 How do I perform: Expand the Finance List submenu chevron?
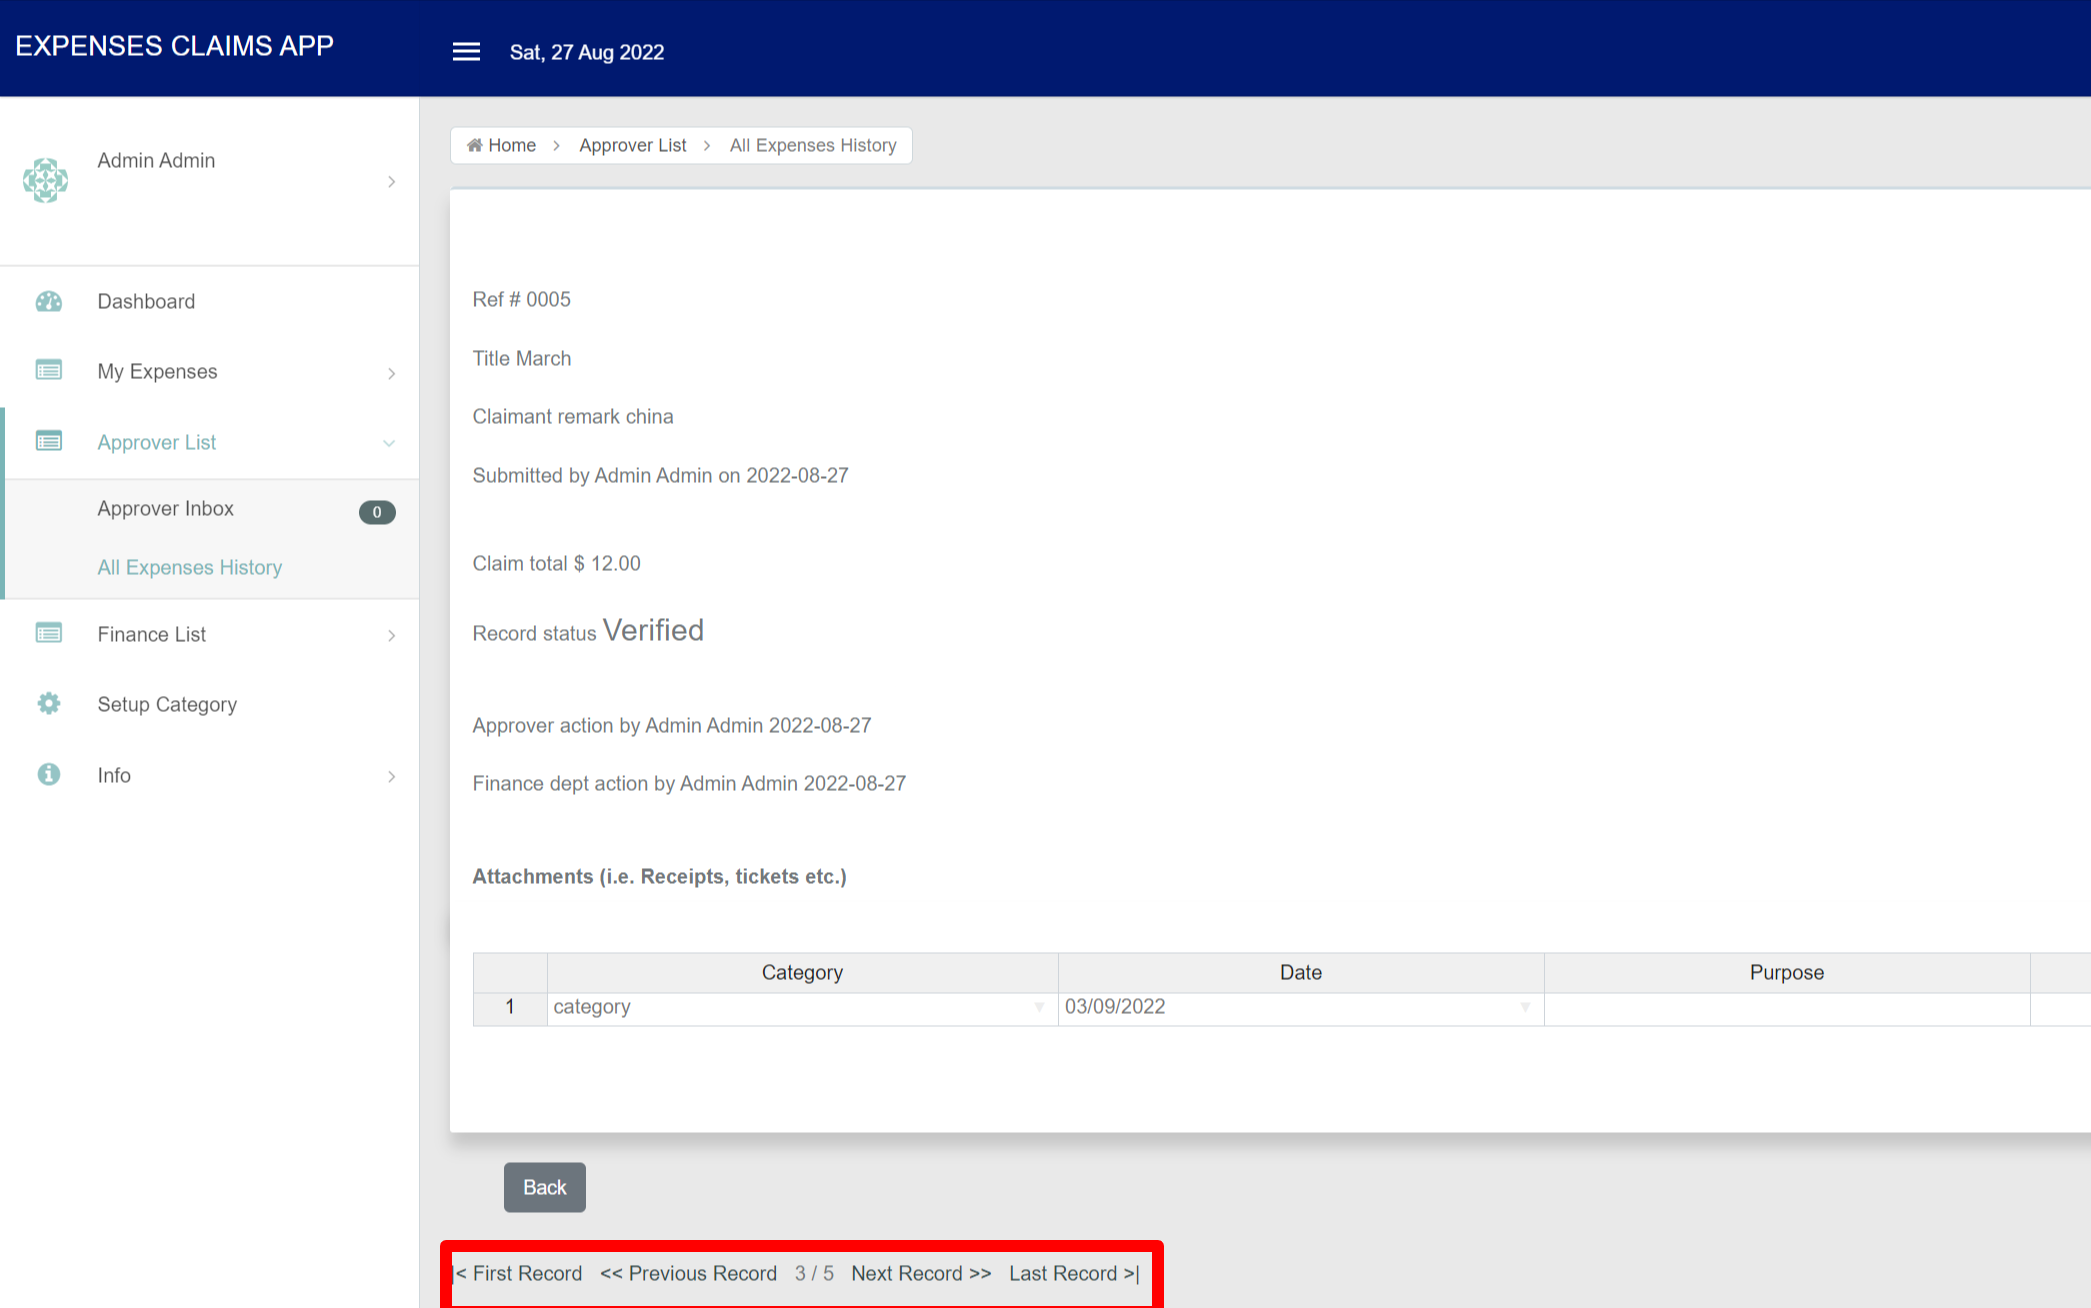click(391, 636)
